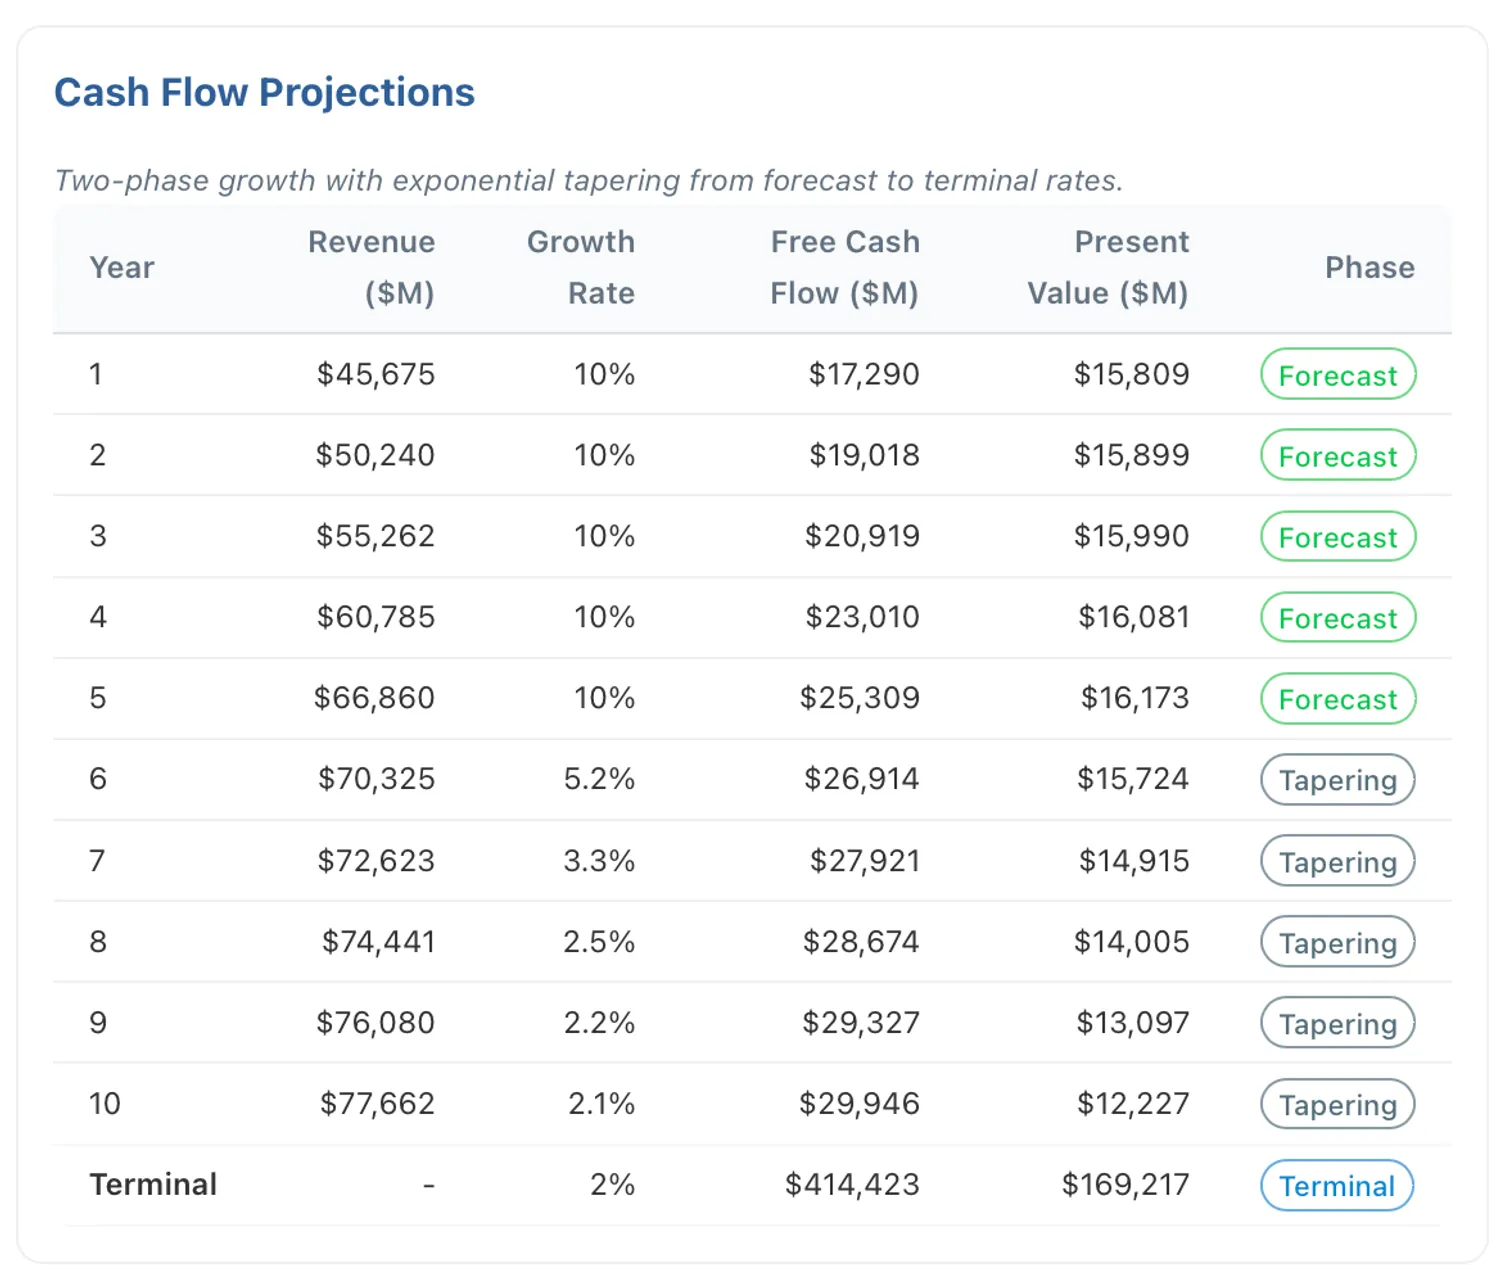Click the 2.5% growth rate cell
This screenshot has width=1500, height=1277.
click(599, 942)
